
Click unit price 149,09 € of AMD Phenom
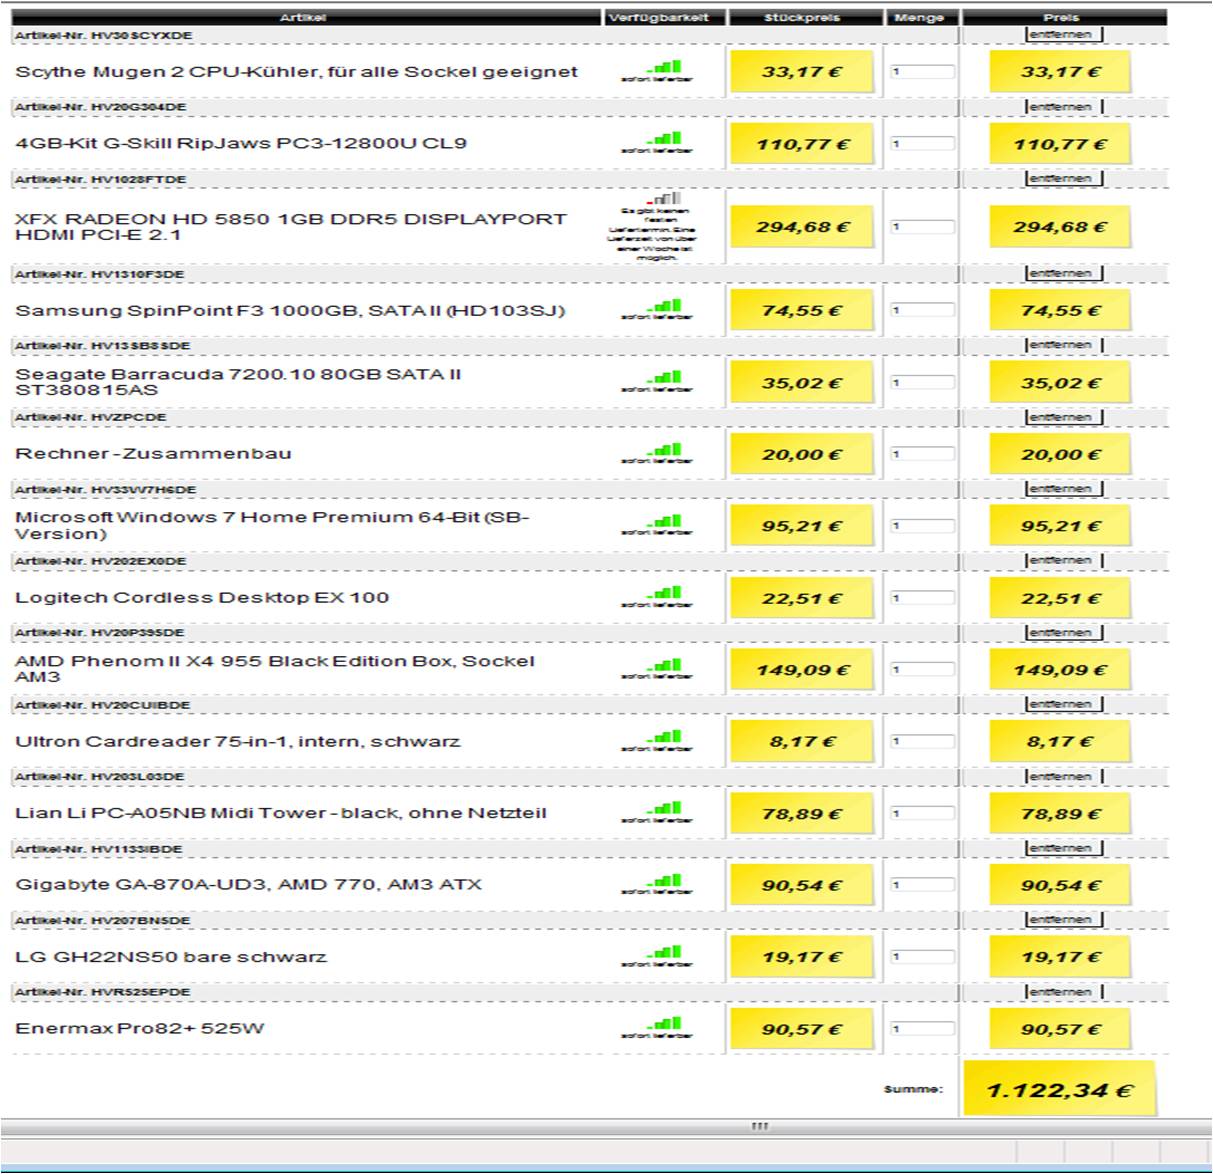[802, 670]
